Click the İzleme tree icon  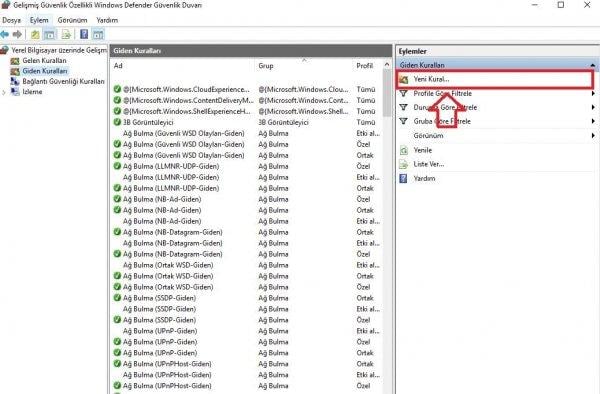pos(15,92)
